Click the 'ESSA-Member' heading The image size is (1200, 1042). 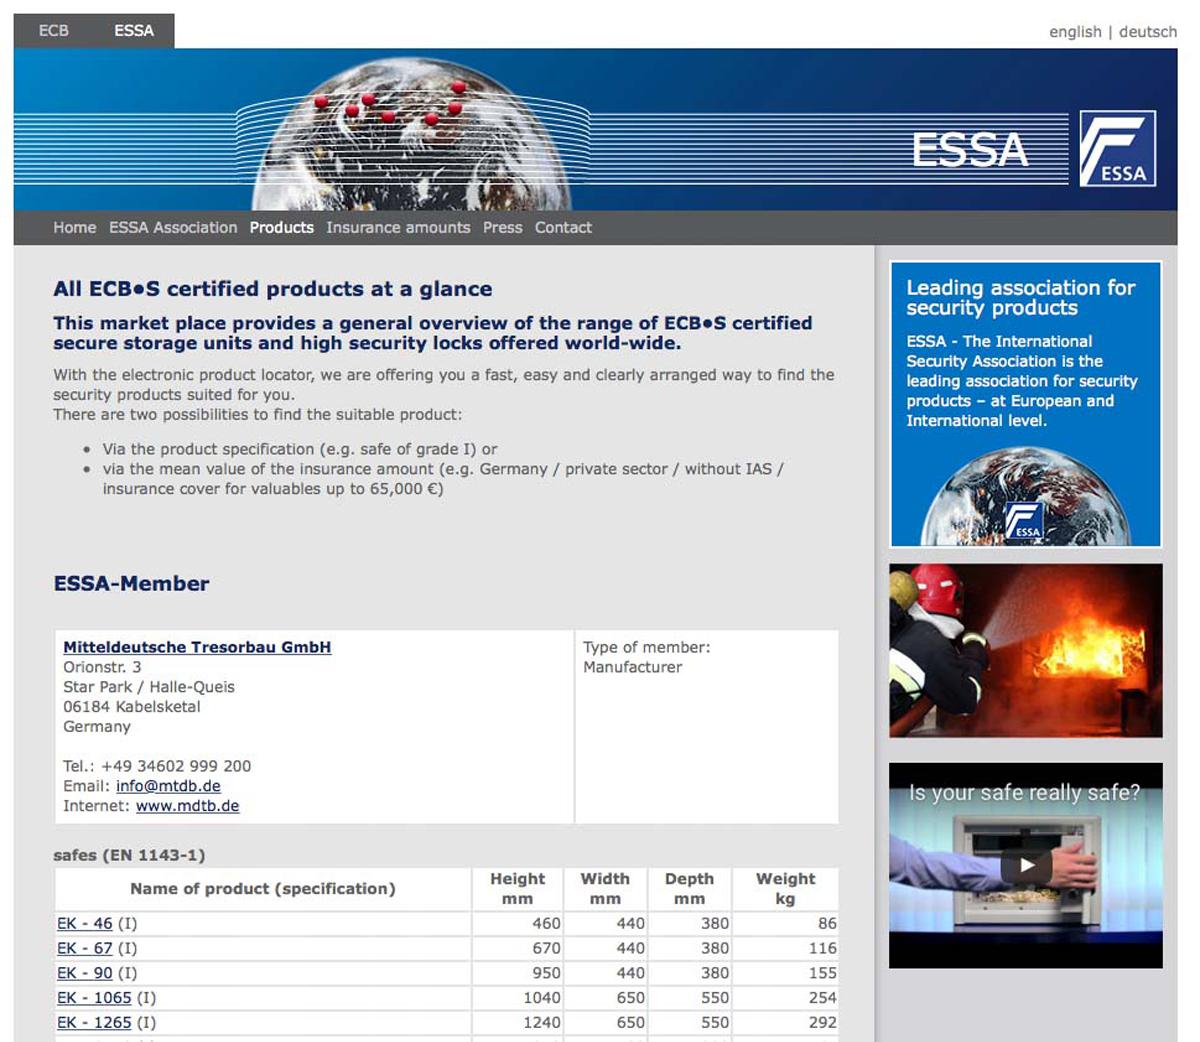point(131,584)
